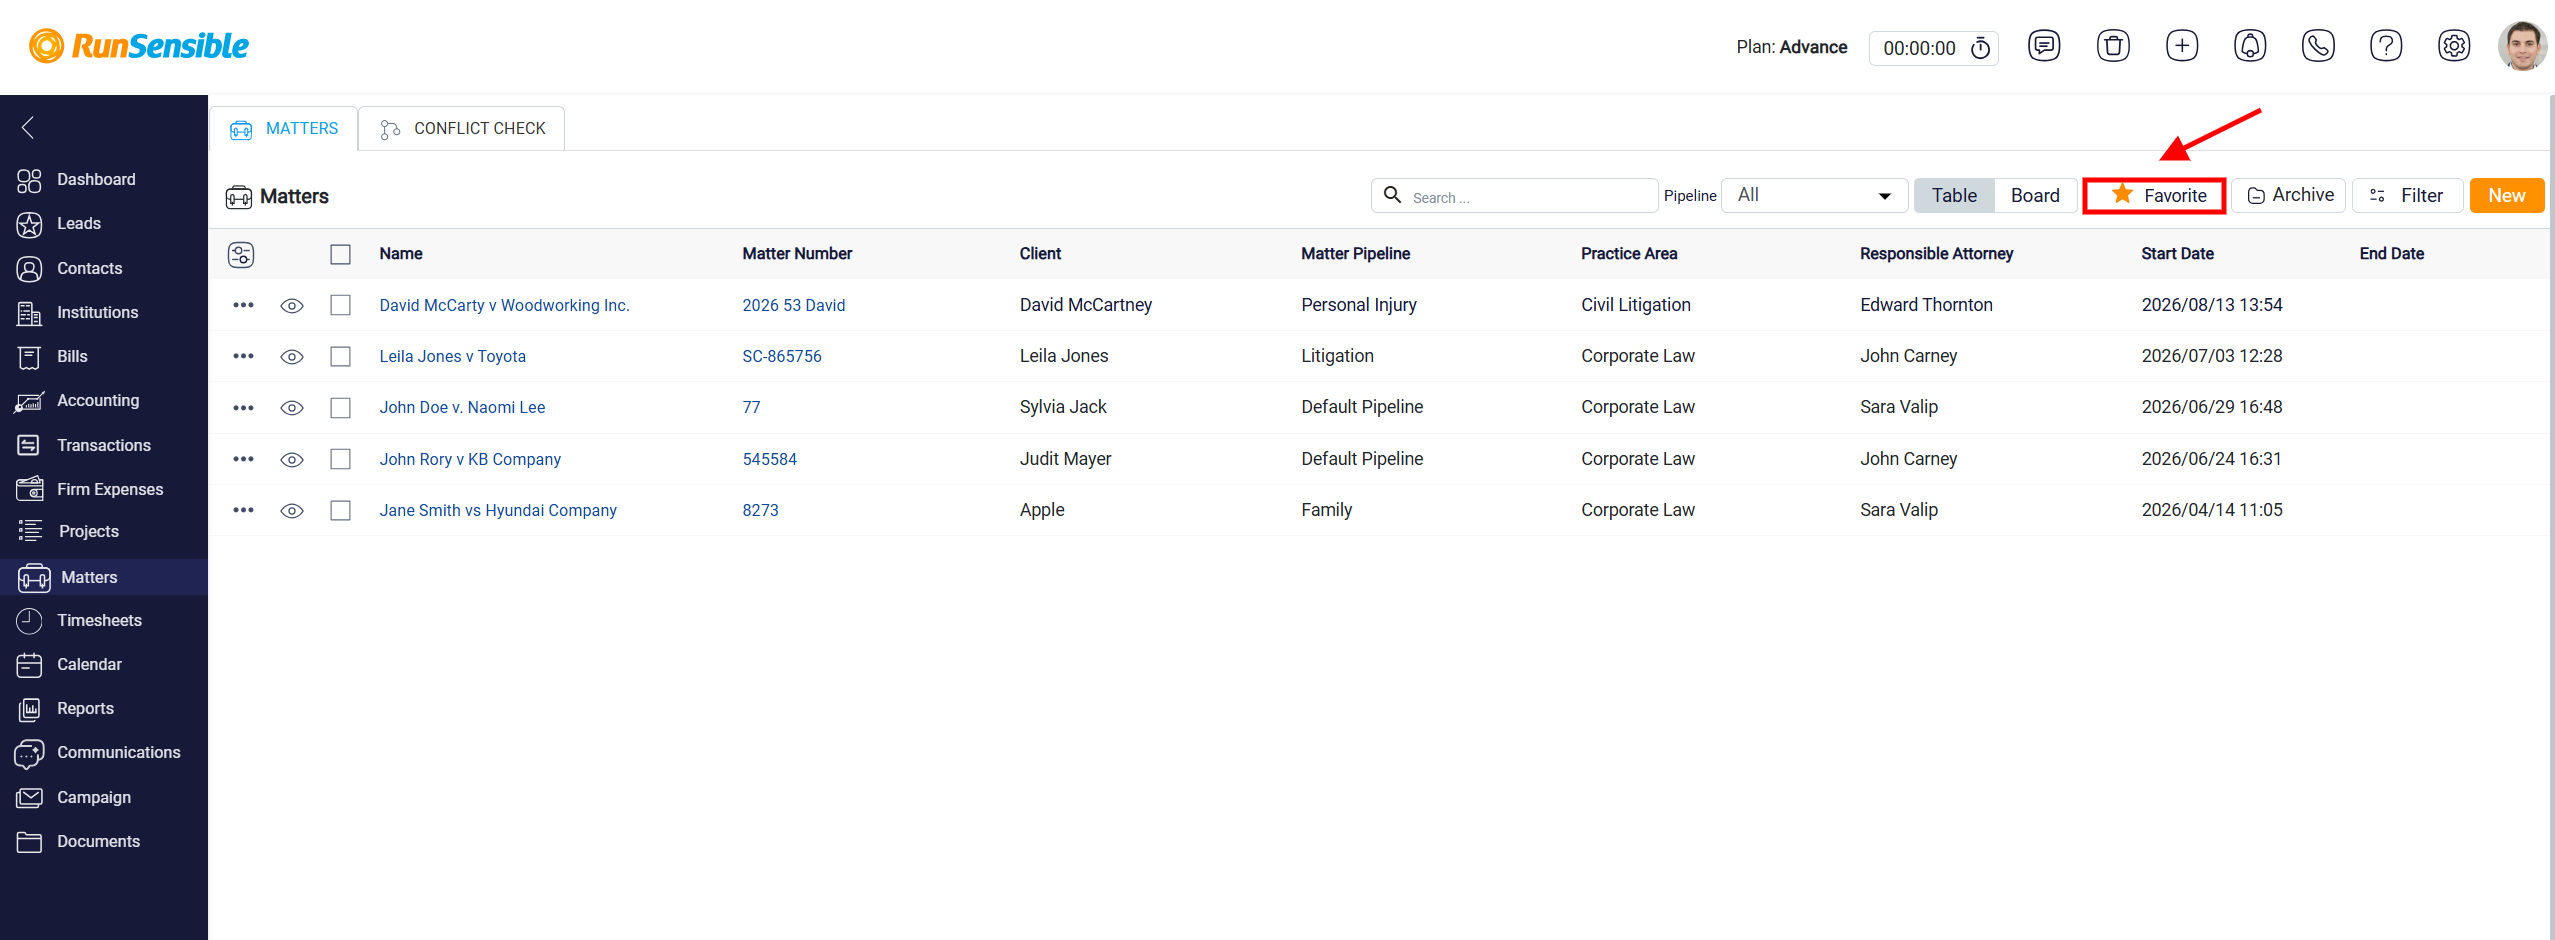Open the settings gear icon
This screenshot has width=2555, height=940.
point(2454,46)
